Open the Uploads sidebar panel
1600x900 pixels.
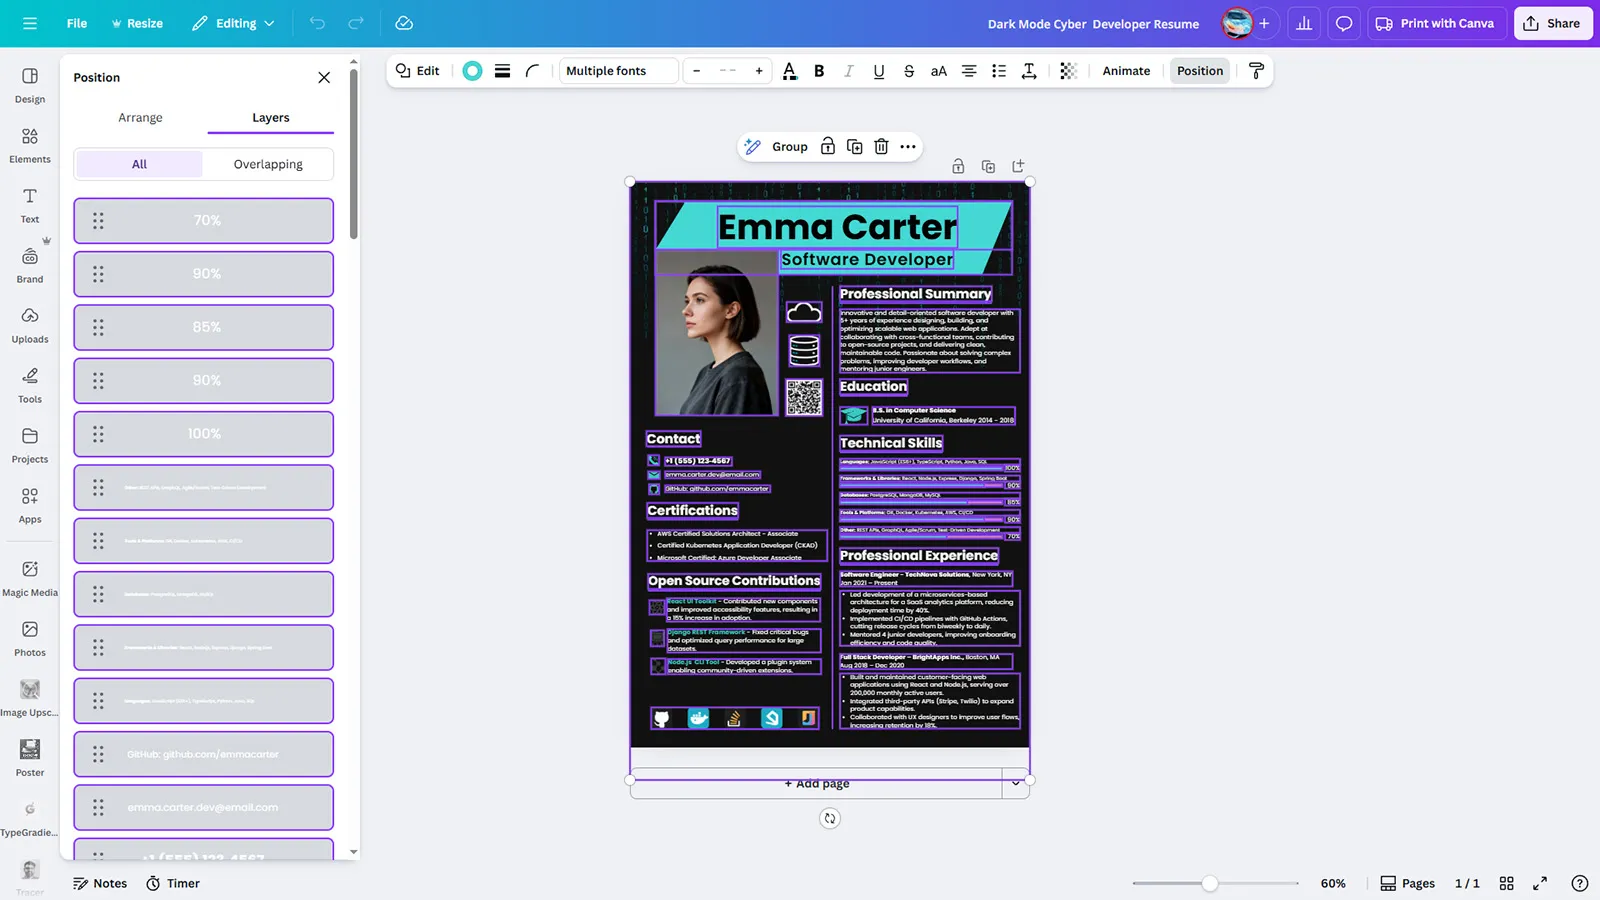coord(30,324)
